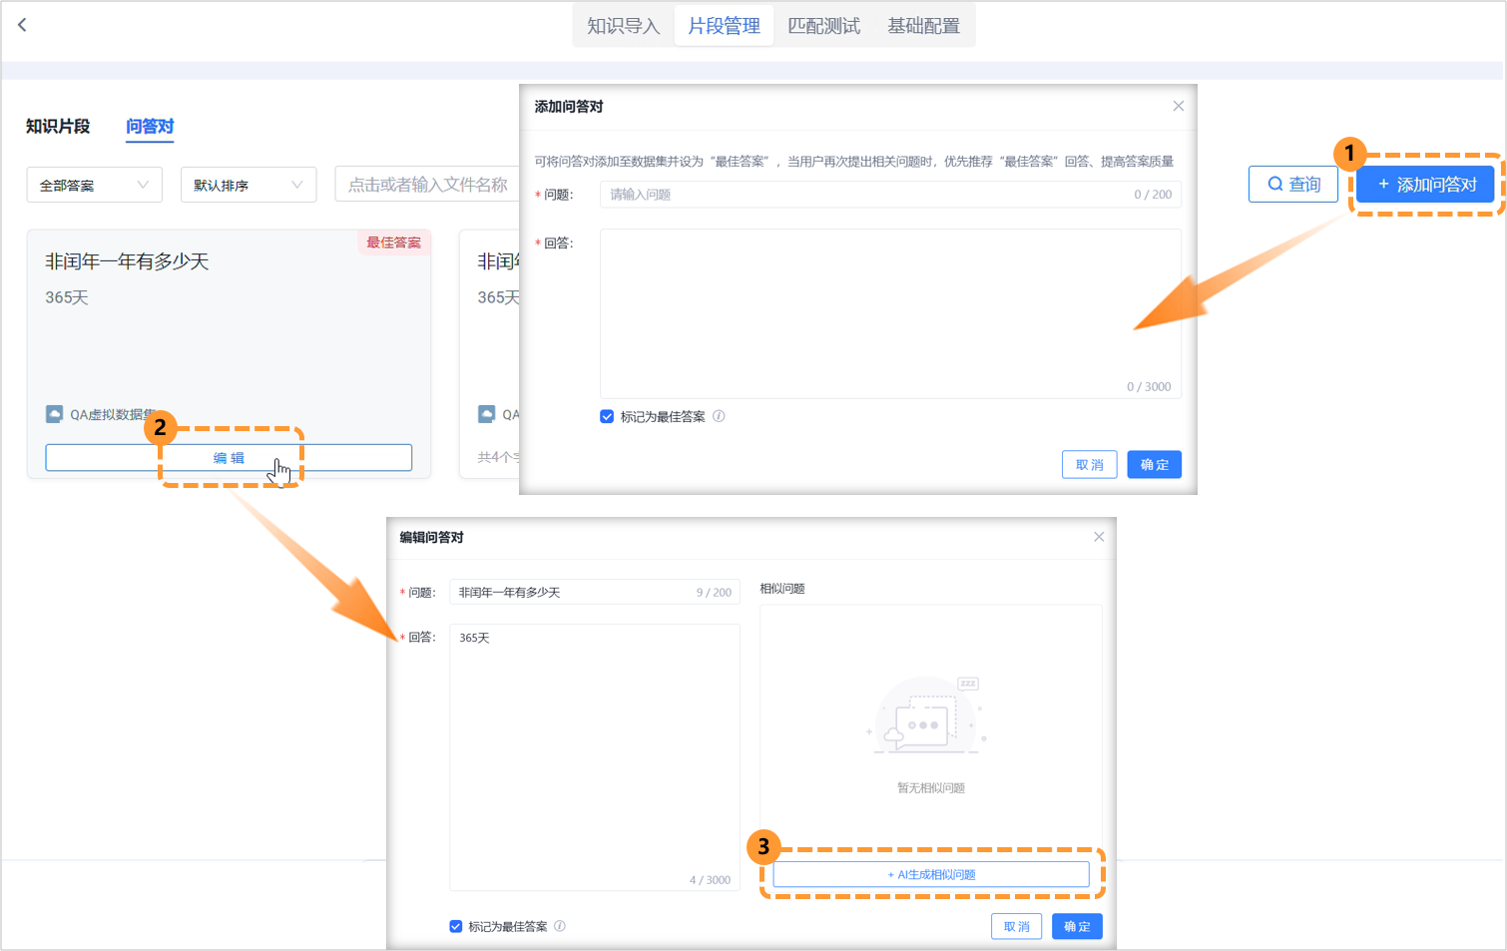Click the AI生成相似问题 button
1507x951 pixels.
(x=930, y=874)
